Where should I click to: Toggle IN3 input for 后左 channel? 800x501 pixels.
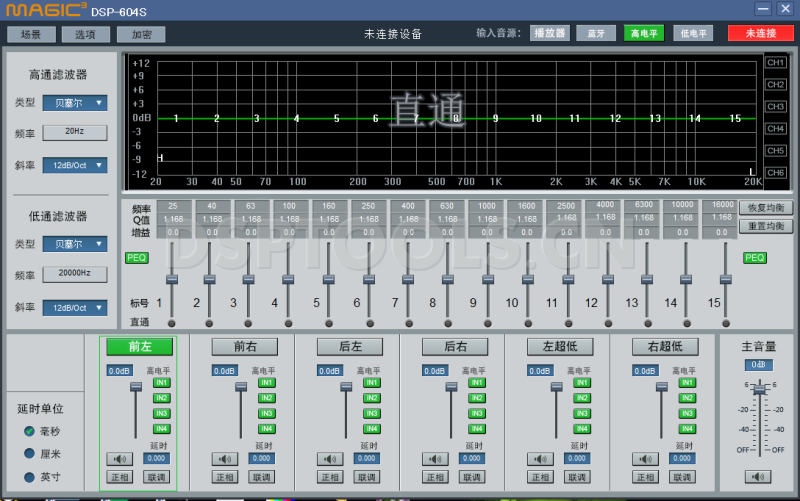pos(371,413)
